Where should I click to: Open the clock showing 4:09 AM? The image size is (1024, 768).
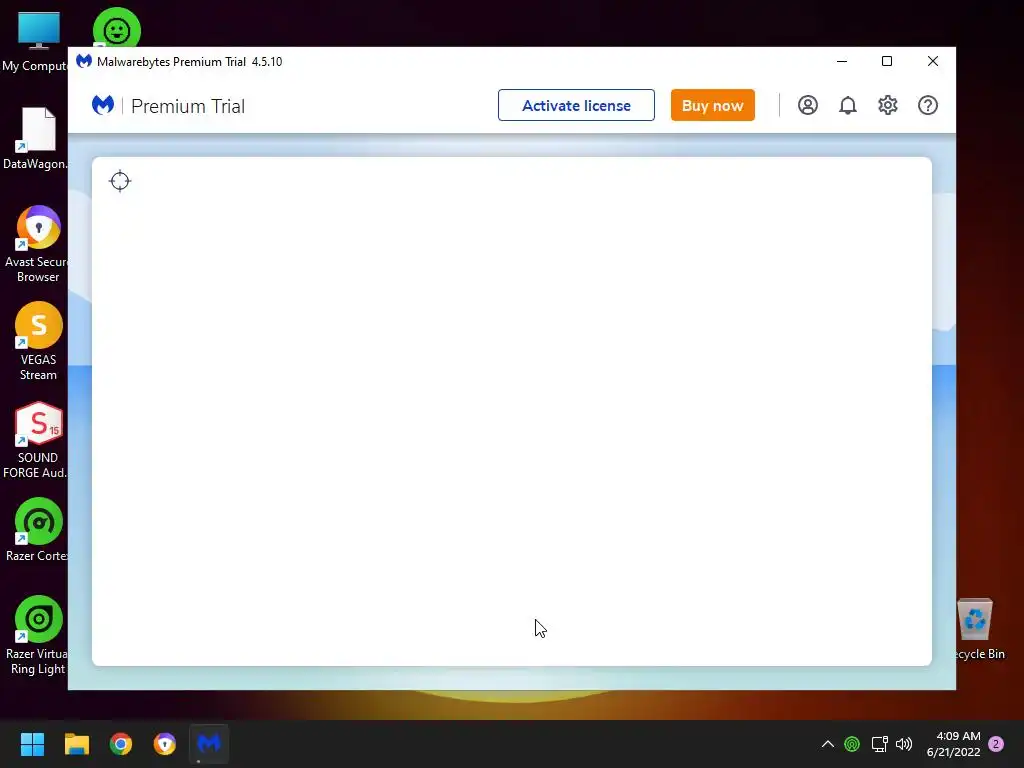pyautogui.click(x=953, y=744)
